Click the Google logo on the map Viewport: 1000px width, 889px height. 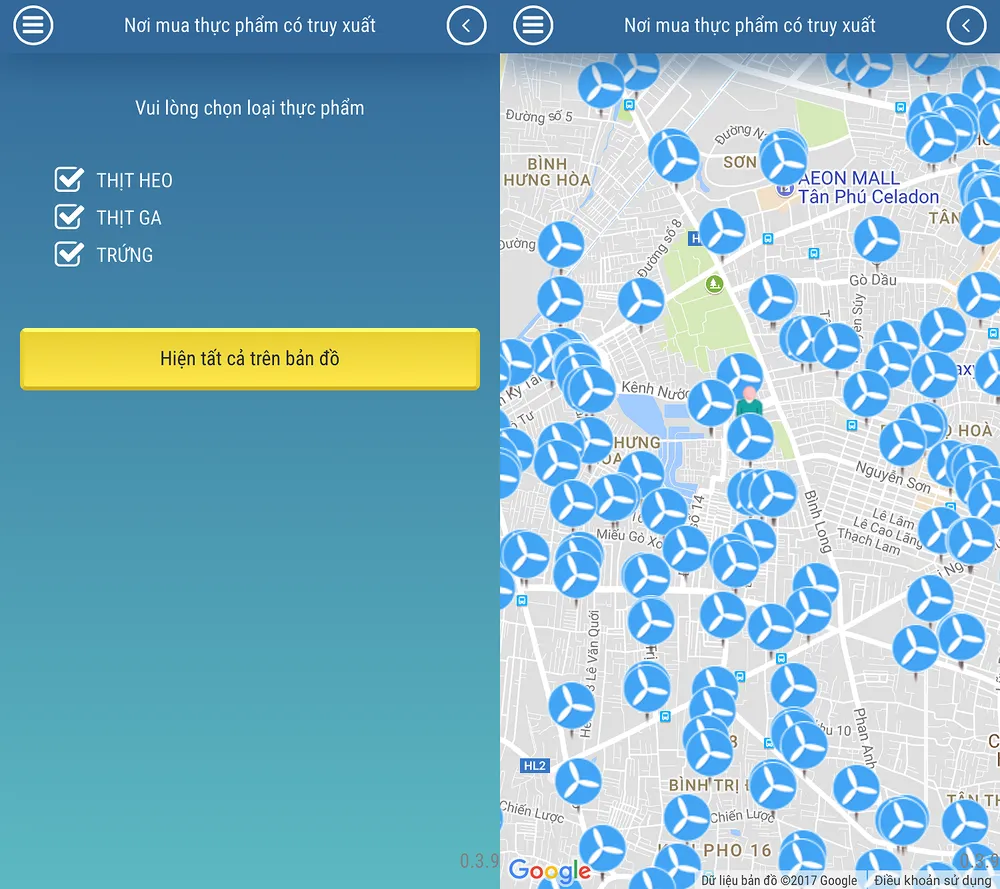[549, 870]
